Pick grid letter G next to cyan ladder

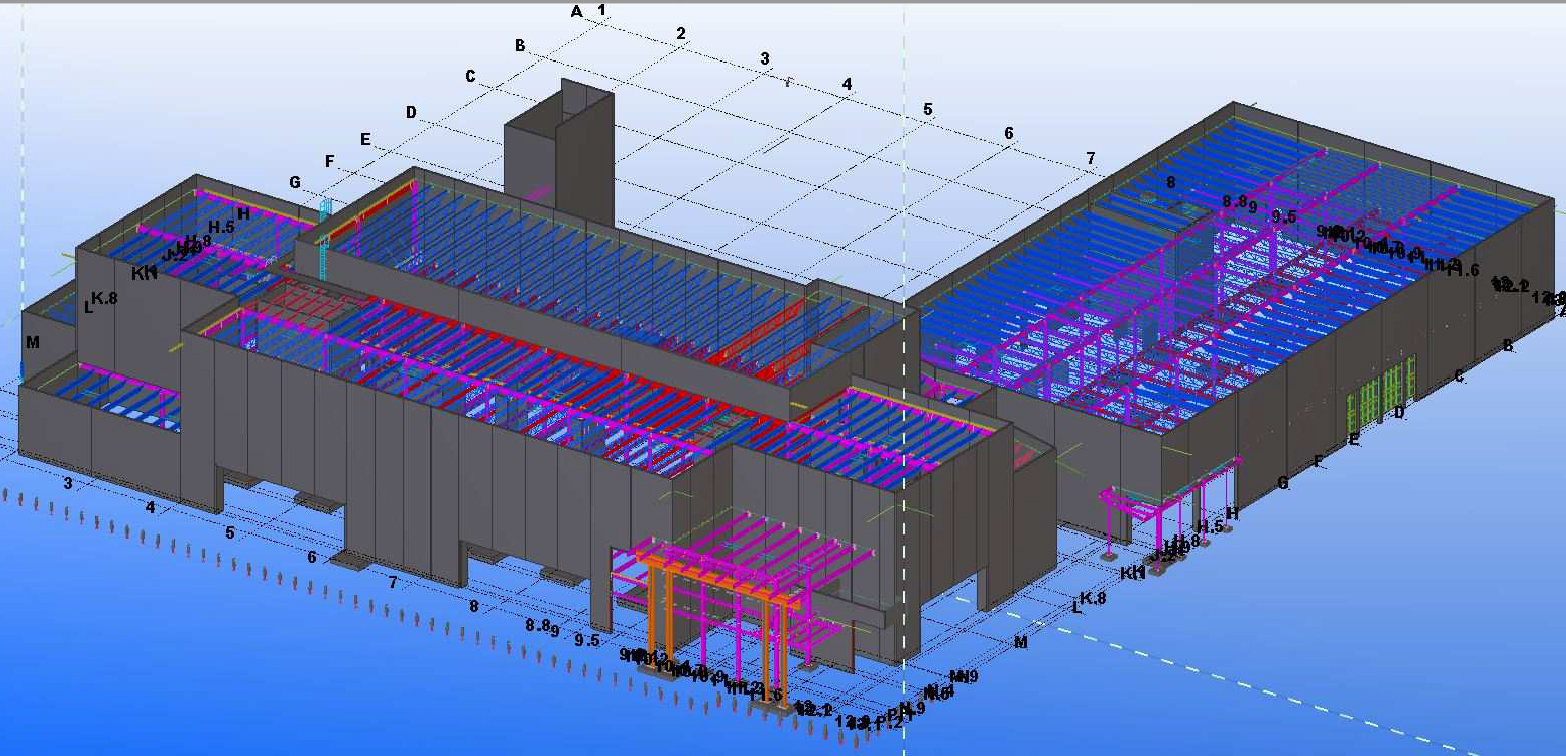coord(294,182)
